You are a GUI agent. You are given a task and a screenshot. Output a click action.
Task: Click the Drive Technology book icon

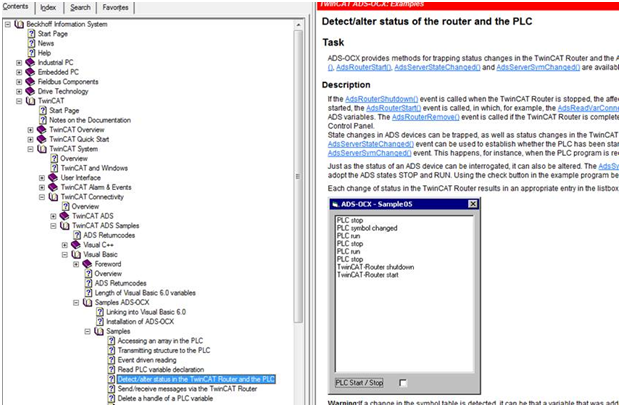(x=30, y=91)
